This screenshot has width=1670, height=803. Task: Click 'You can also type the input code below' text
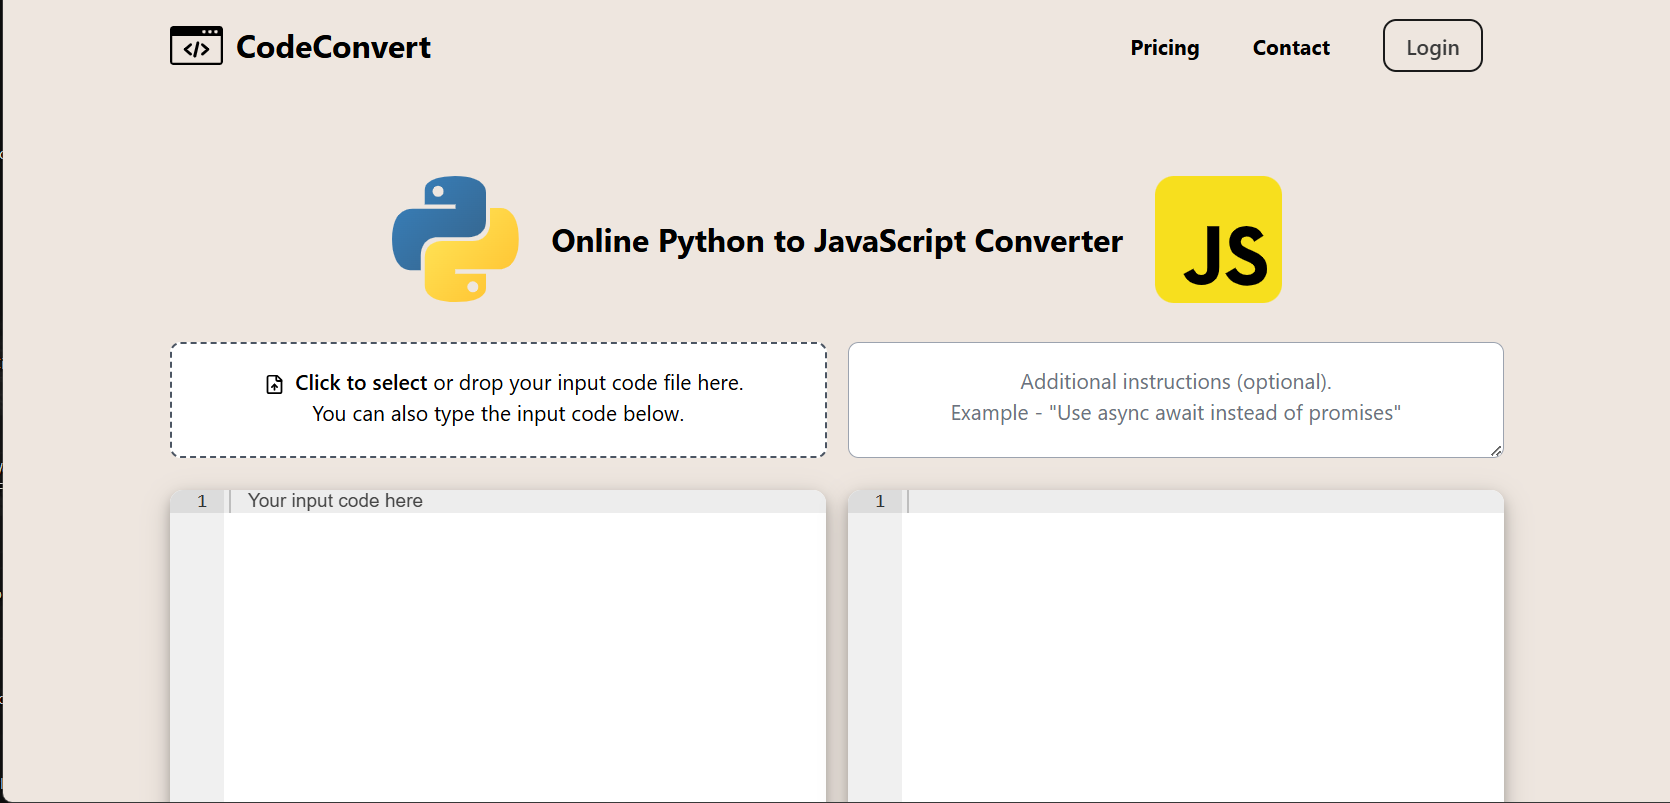click(498, 414)
